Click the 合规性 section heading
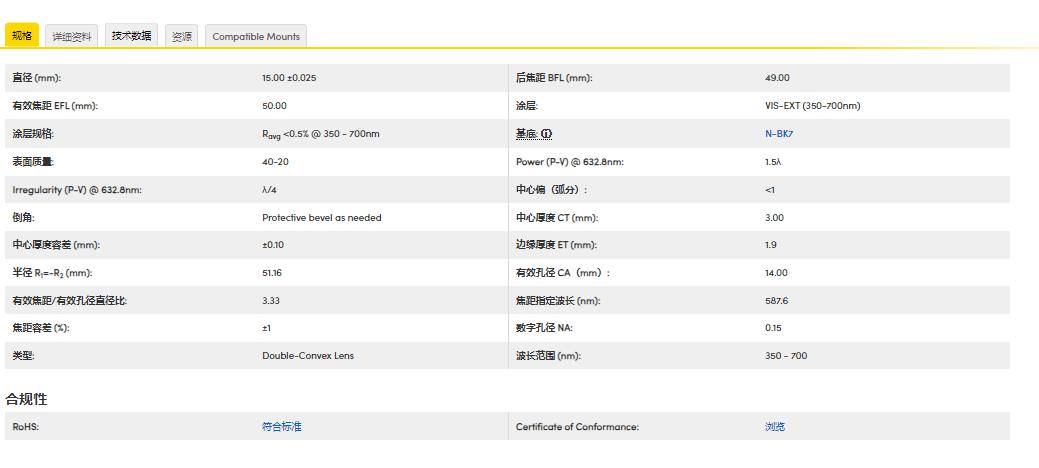1039x468 pixels. (x=29, y=399)
